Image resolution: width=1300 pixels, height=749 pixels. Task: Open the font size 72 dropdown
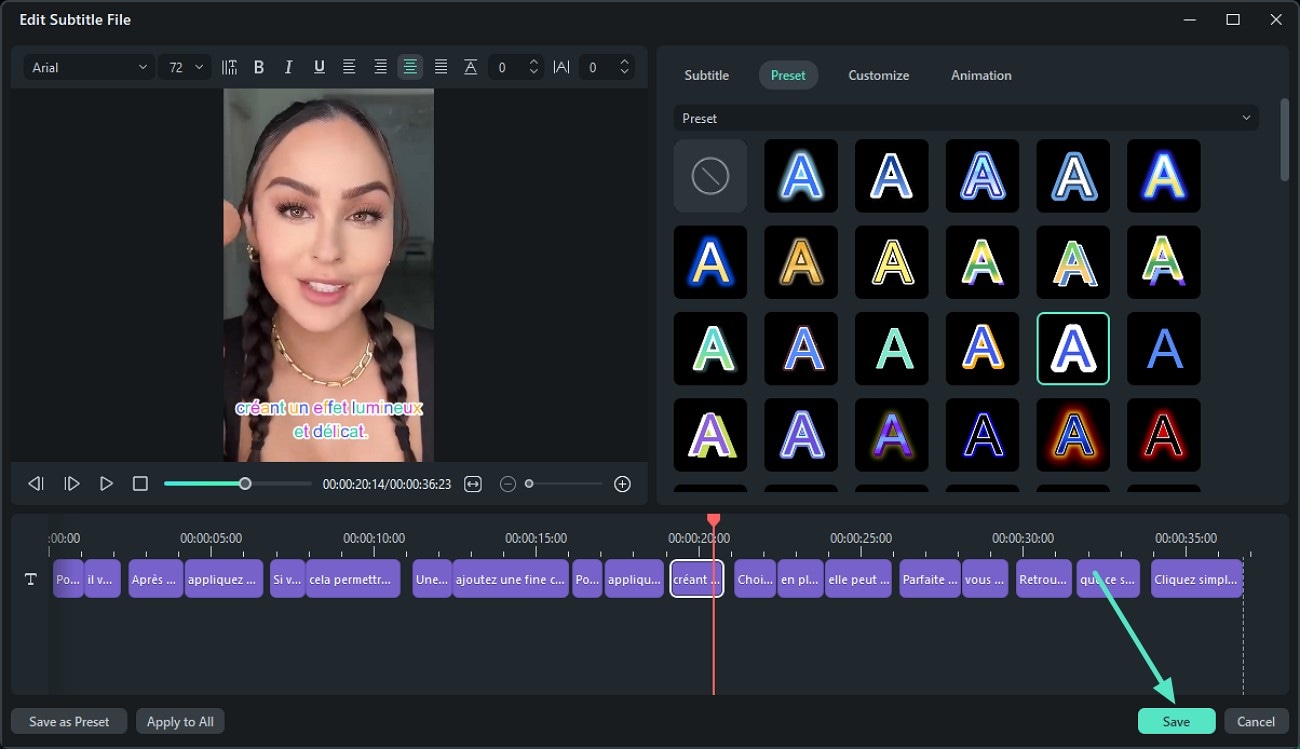point(185,67)
